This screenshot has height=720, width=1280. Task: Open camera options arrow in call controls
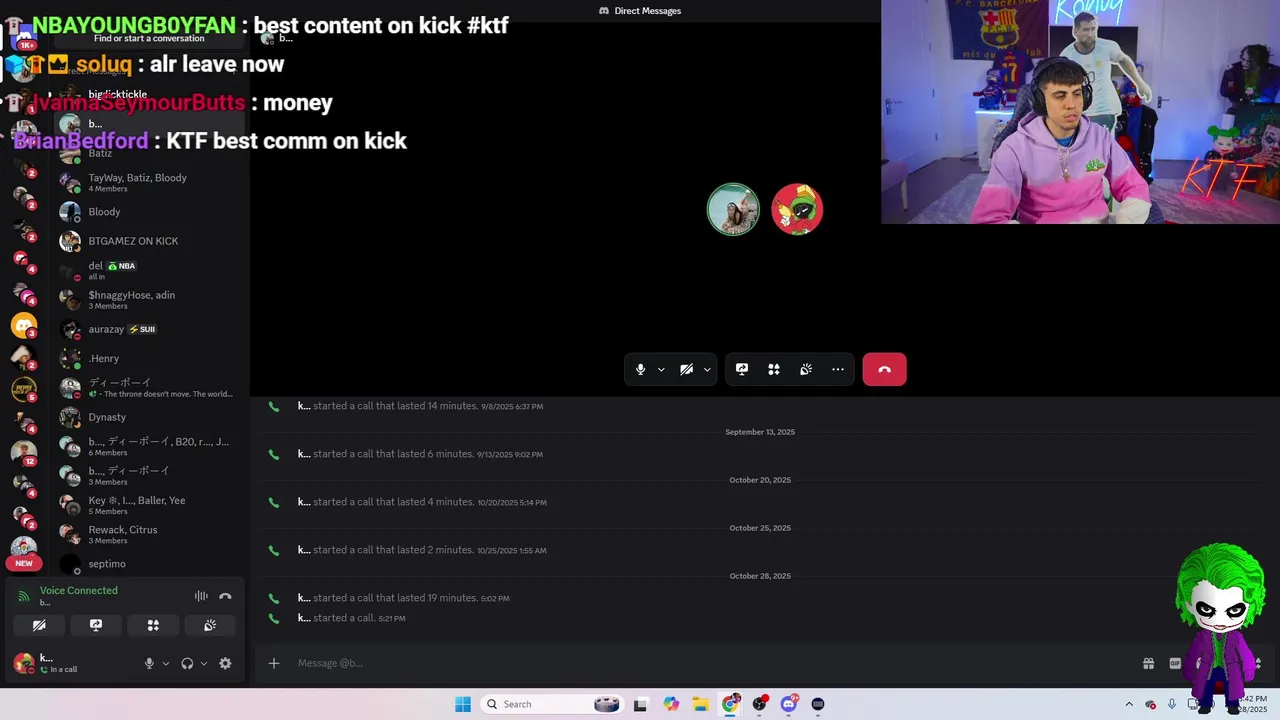(707, 369)
